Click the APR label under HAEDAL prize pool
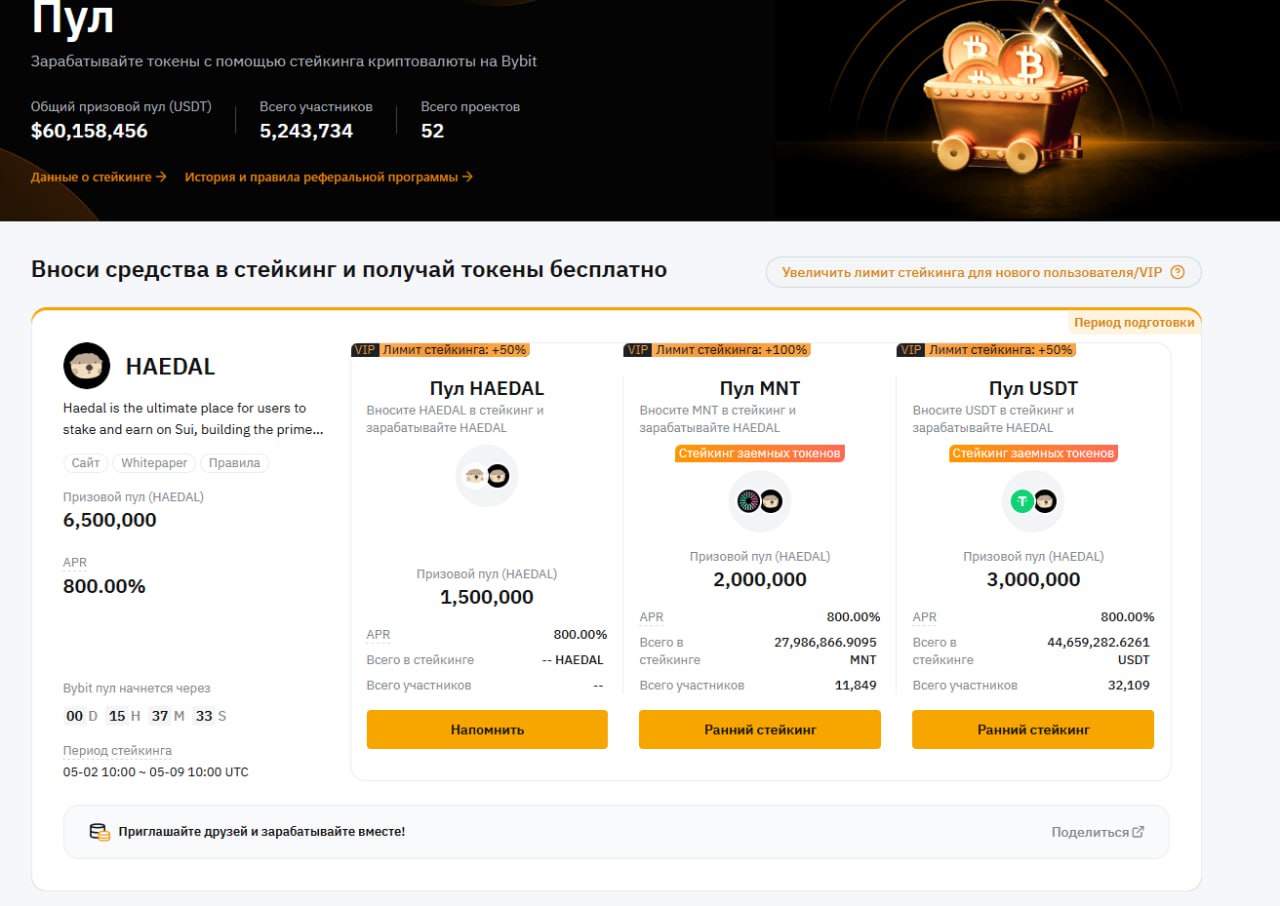 tap(75, 563)
